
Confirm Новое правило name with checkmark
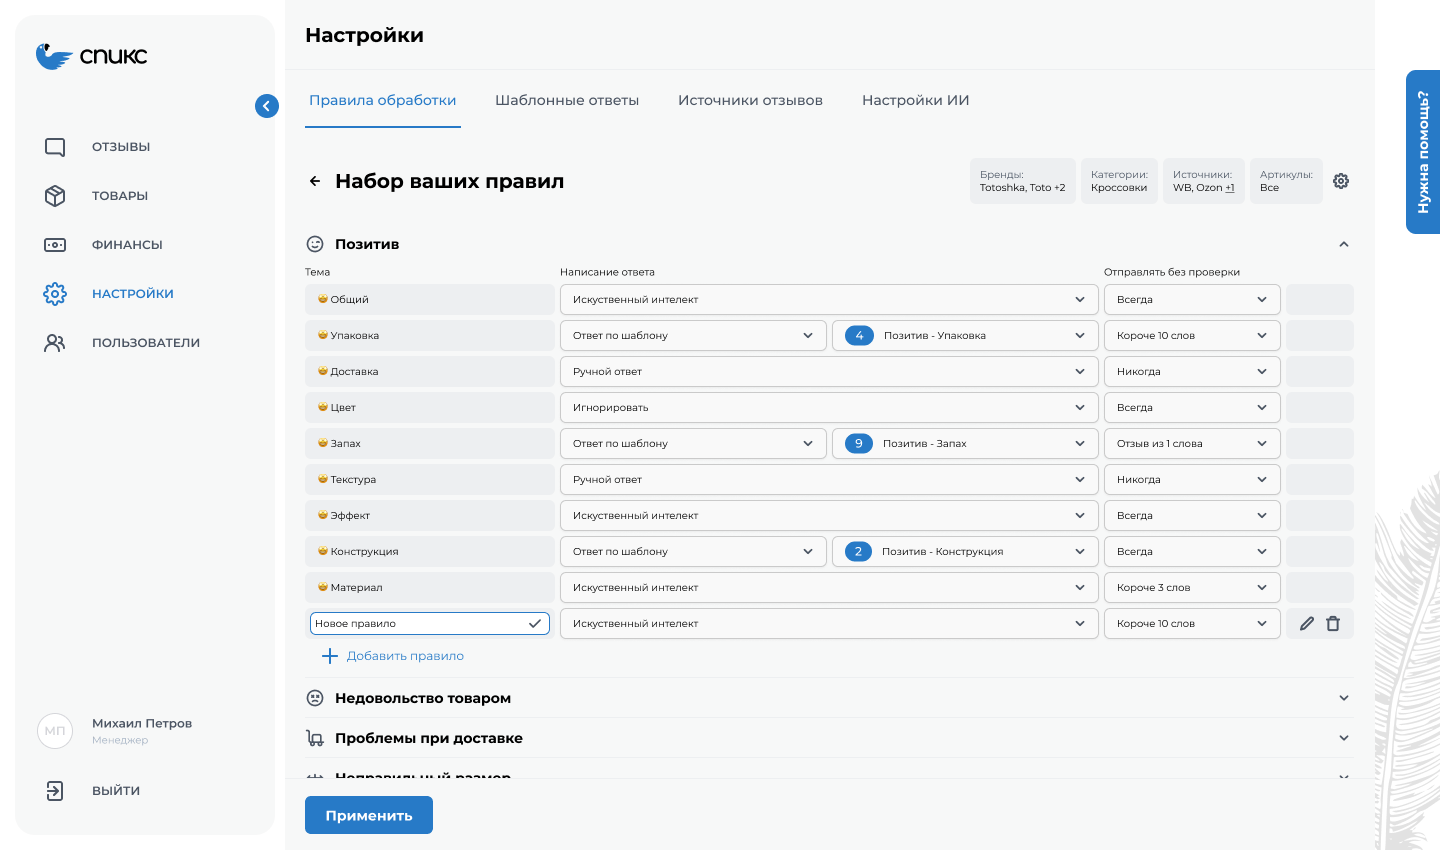536,622
